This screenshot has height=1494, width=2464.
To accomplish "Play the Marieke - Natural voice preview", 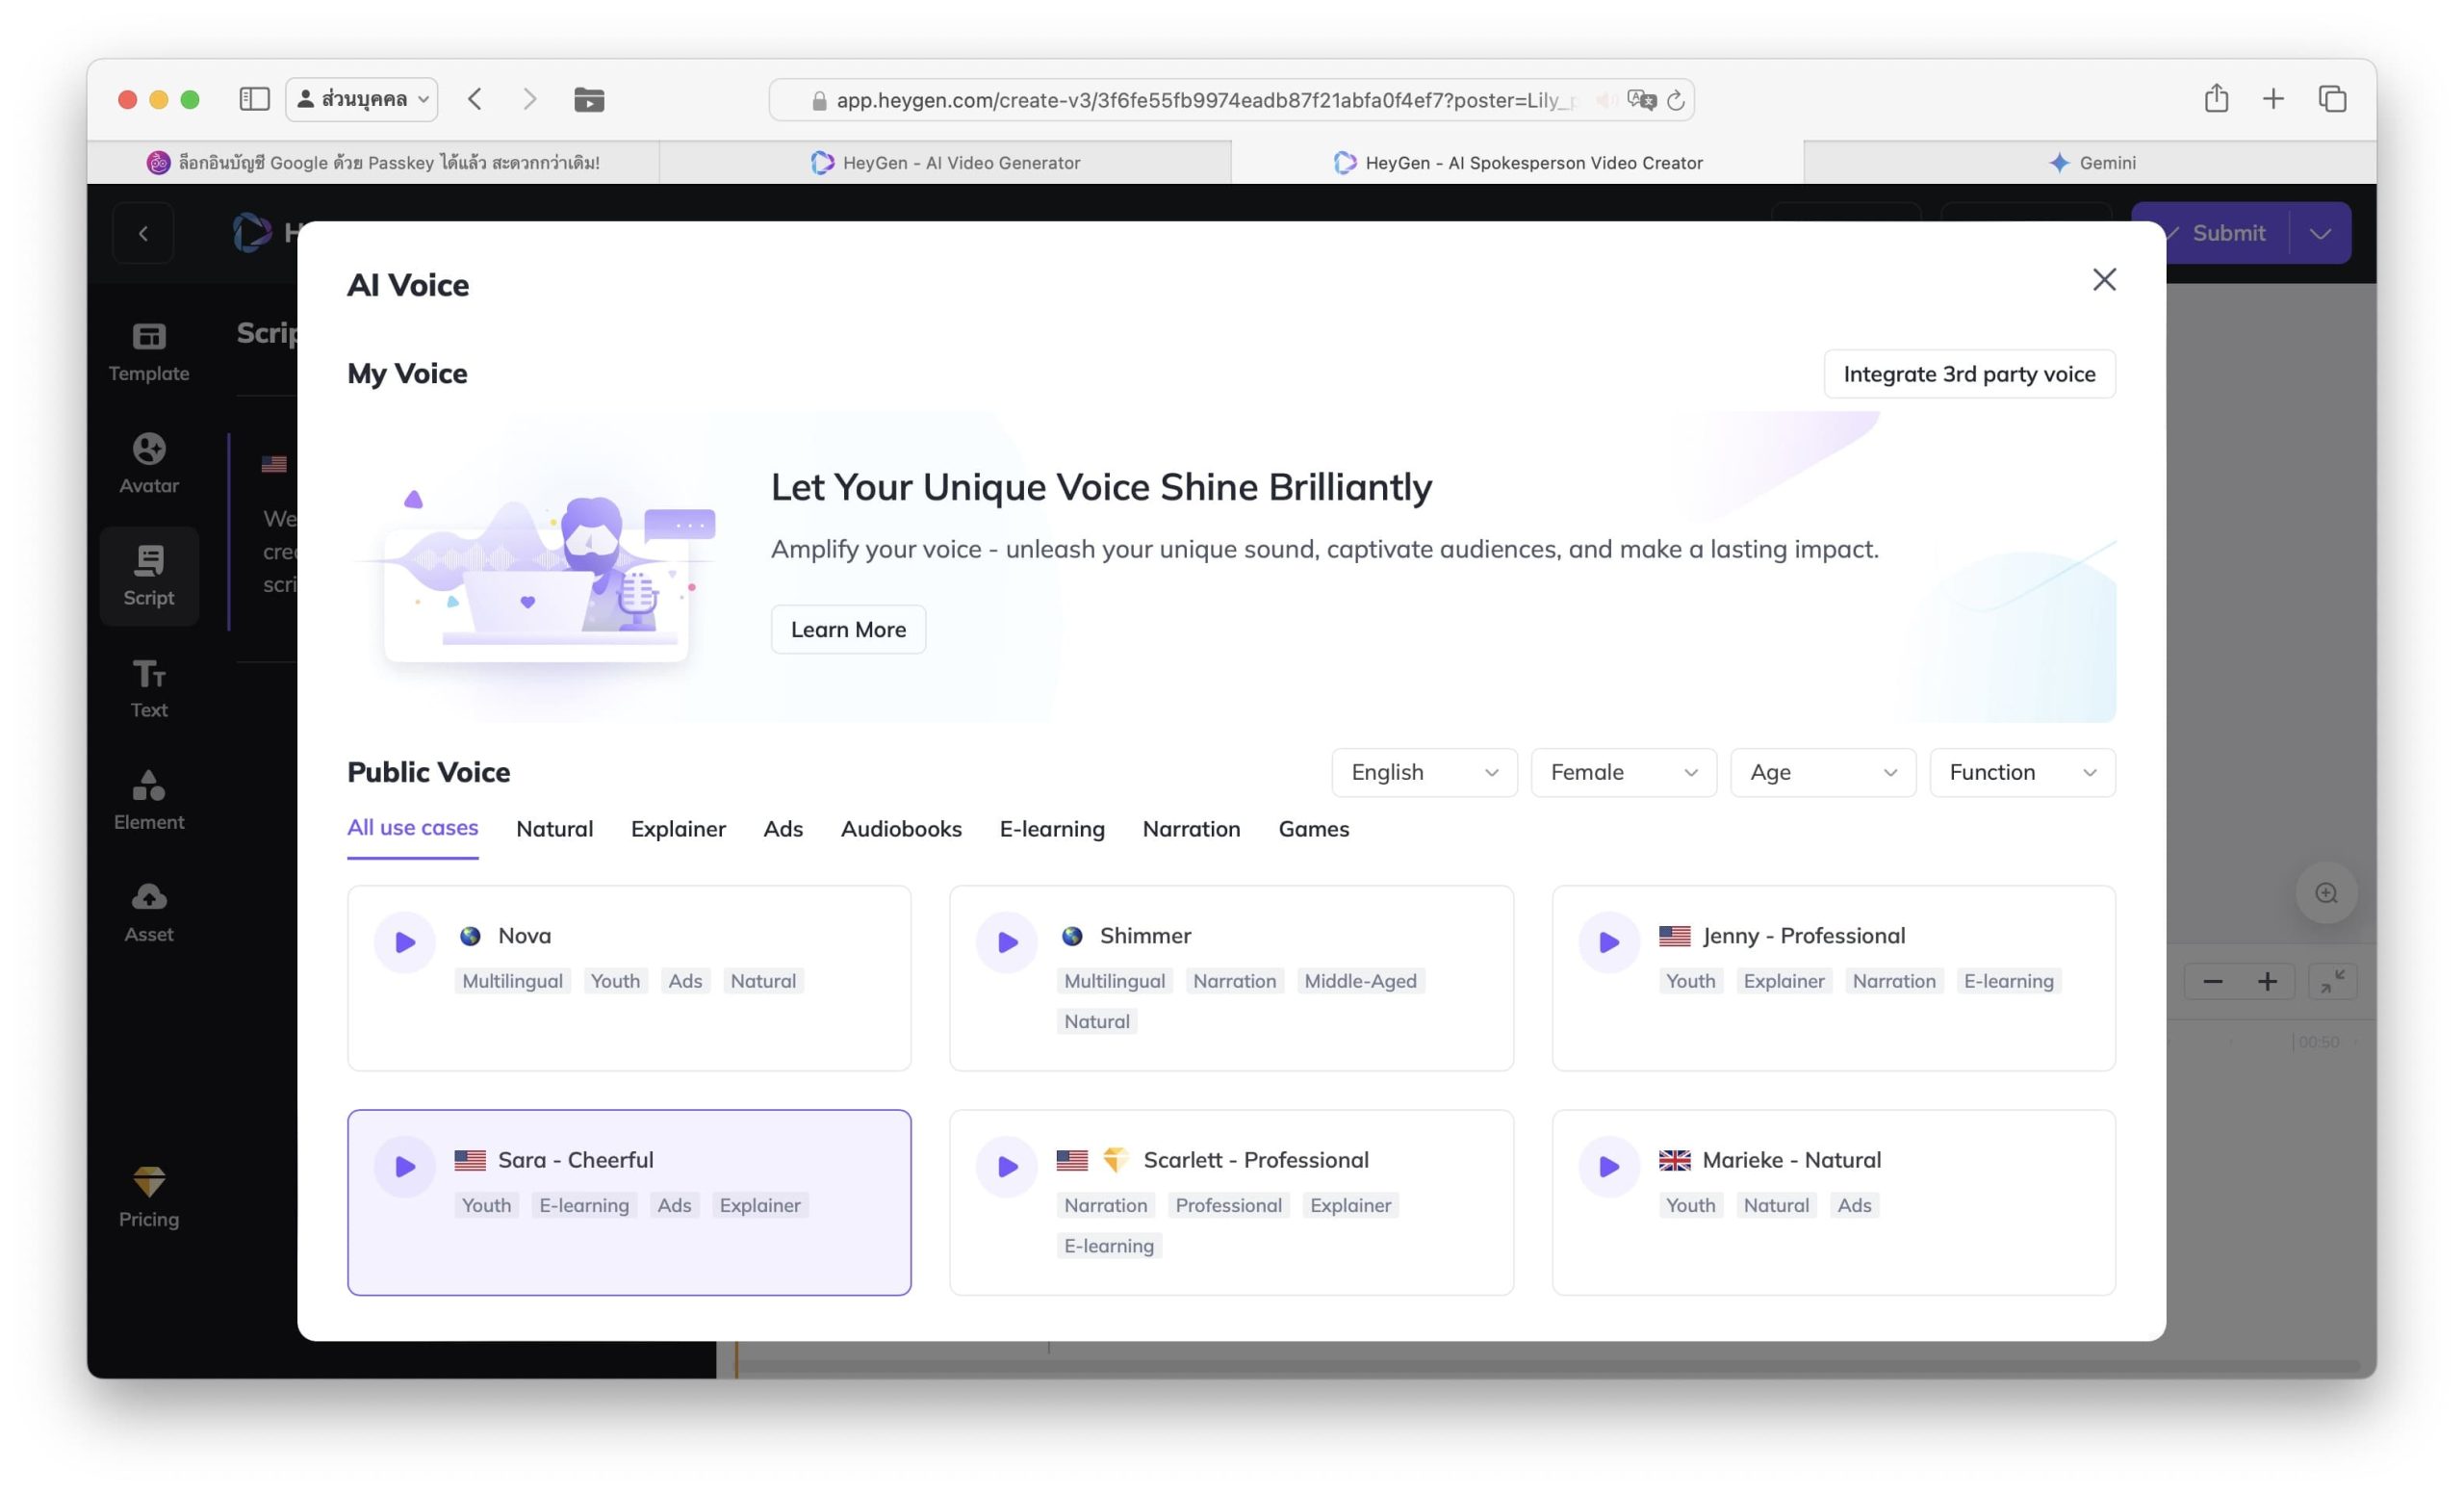I will [x=1608, y=1165].
